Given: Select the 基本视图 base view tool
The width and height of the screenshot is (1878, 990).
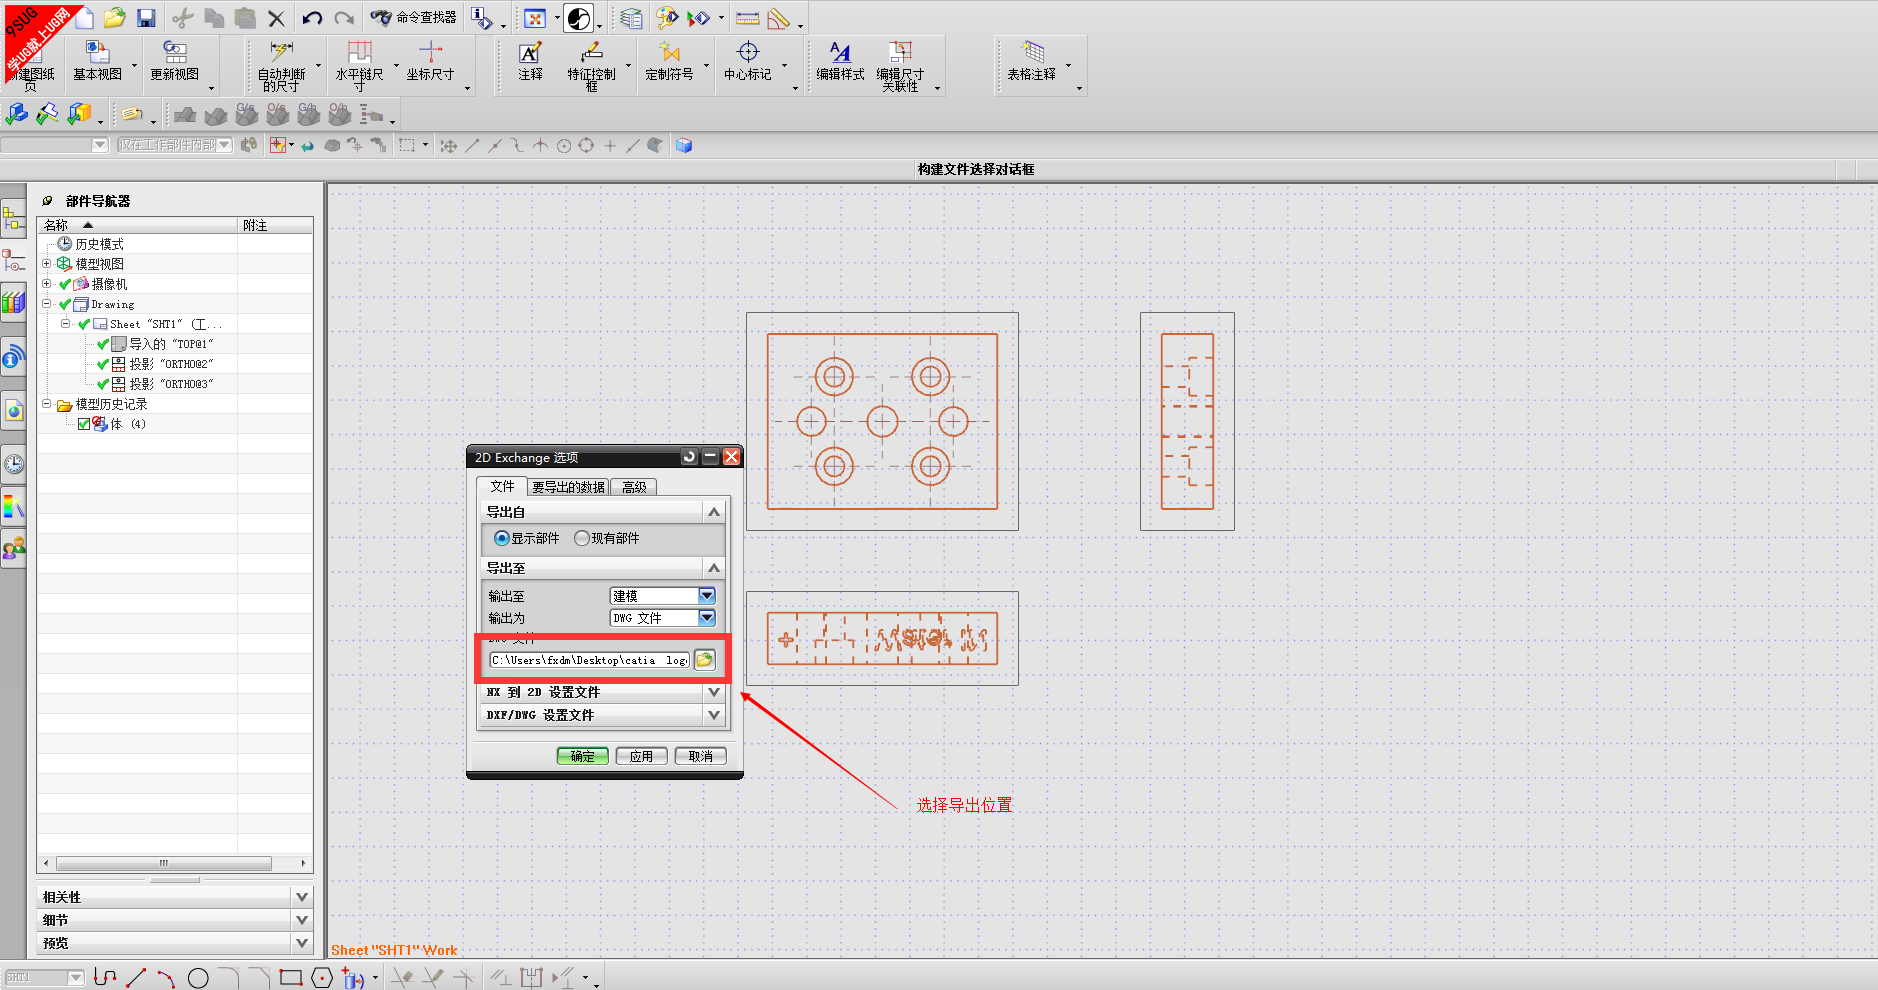Looking at the screenshot, I should click(x=98, y=62).
